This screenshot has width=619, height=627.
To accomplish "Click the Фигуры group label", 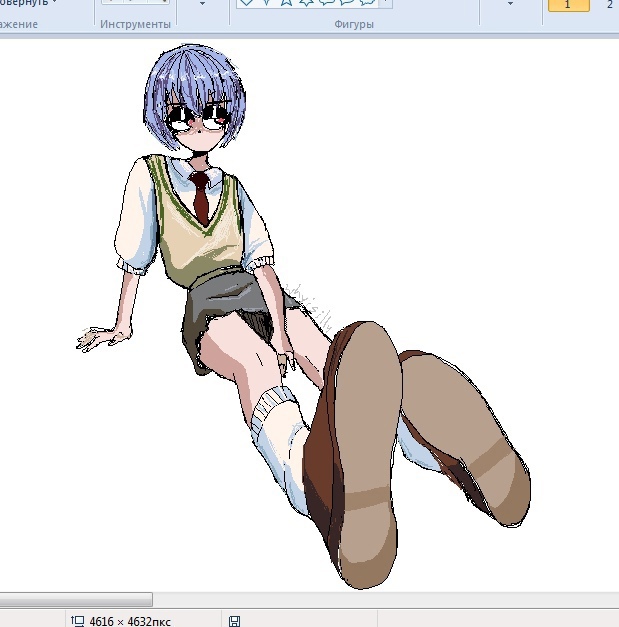I will [354, 24].
